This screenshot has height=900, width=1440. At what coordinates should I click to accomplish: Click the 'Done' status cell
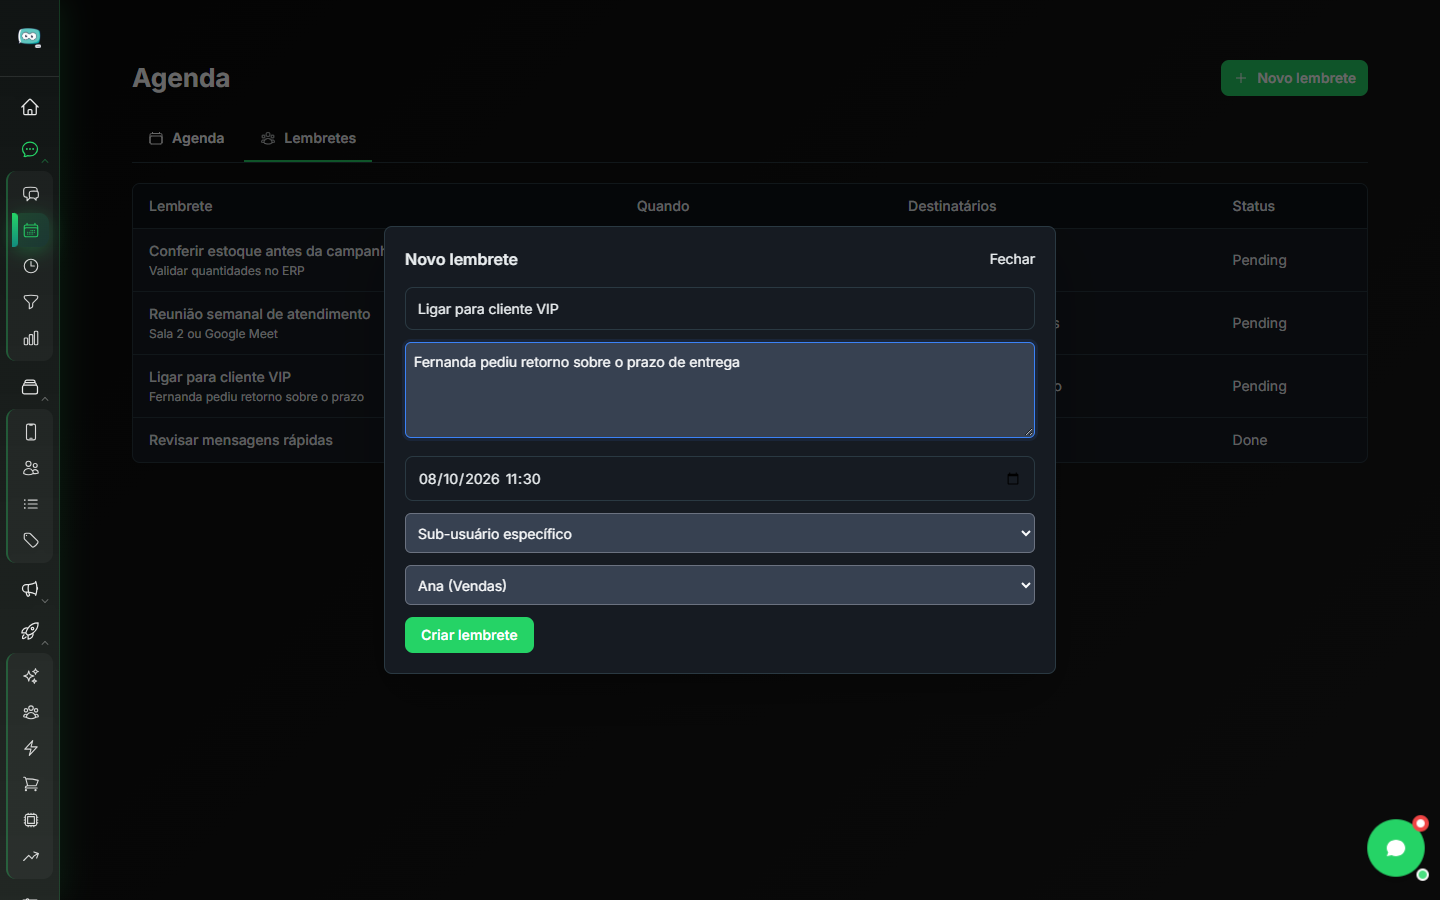pos(1250,440)
